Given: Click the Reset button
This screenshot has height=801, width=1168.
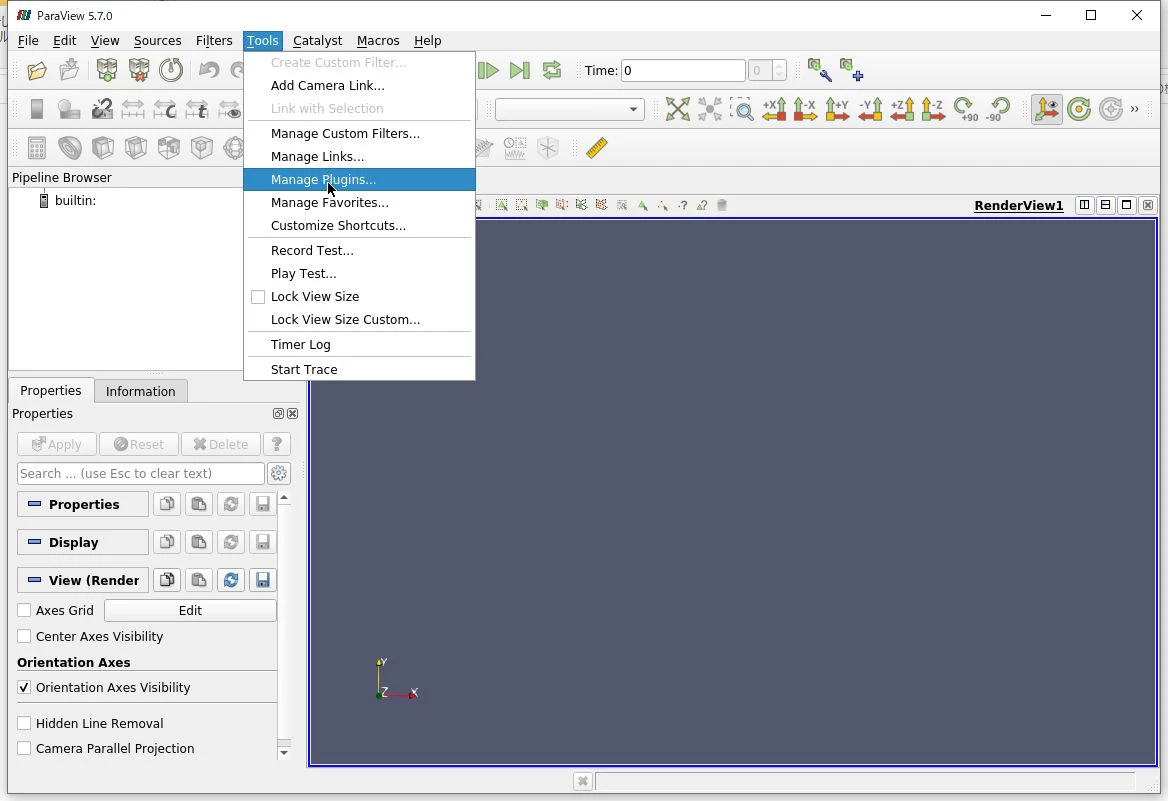Looking at the screenshot, I should pos(139,445).
